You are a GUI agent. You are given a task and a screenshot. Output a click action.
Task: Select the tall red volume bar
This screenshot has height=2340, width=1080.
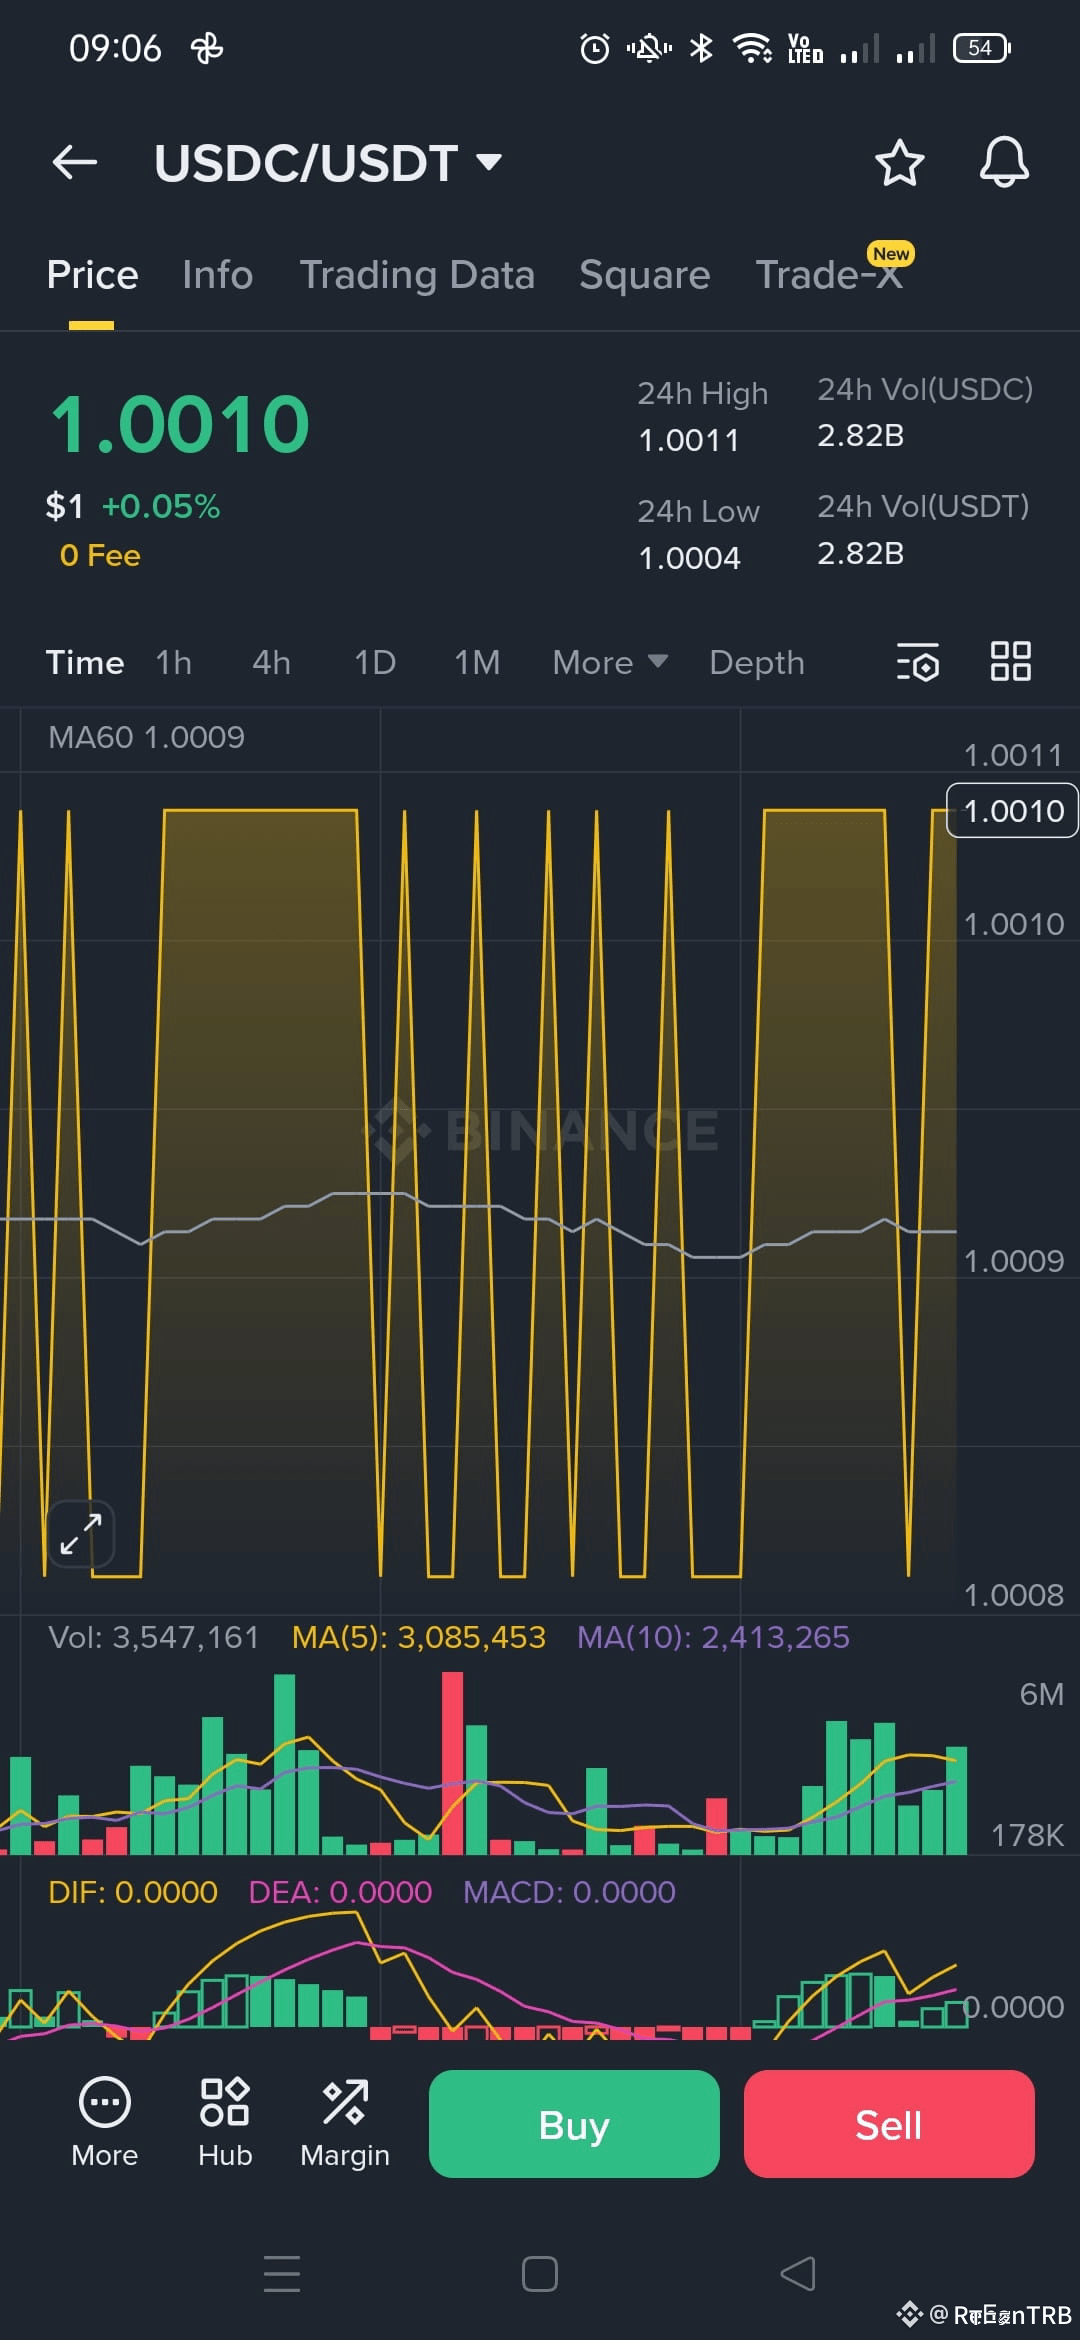[x=452, y=1763]
